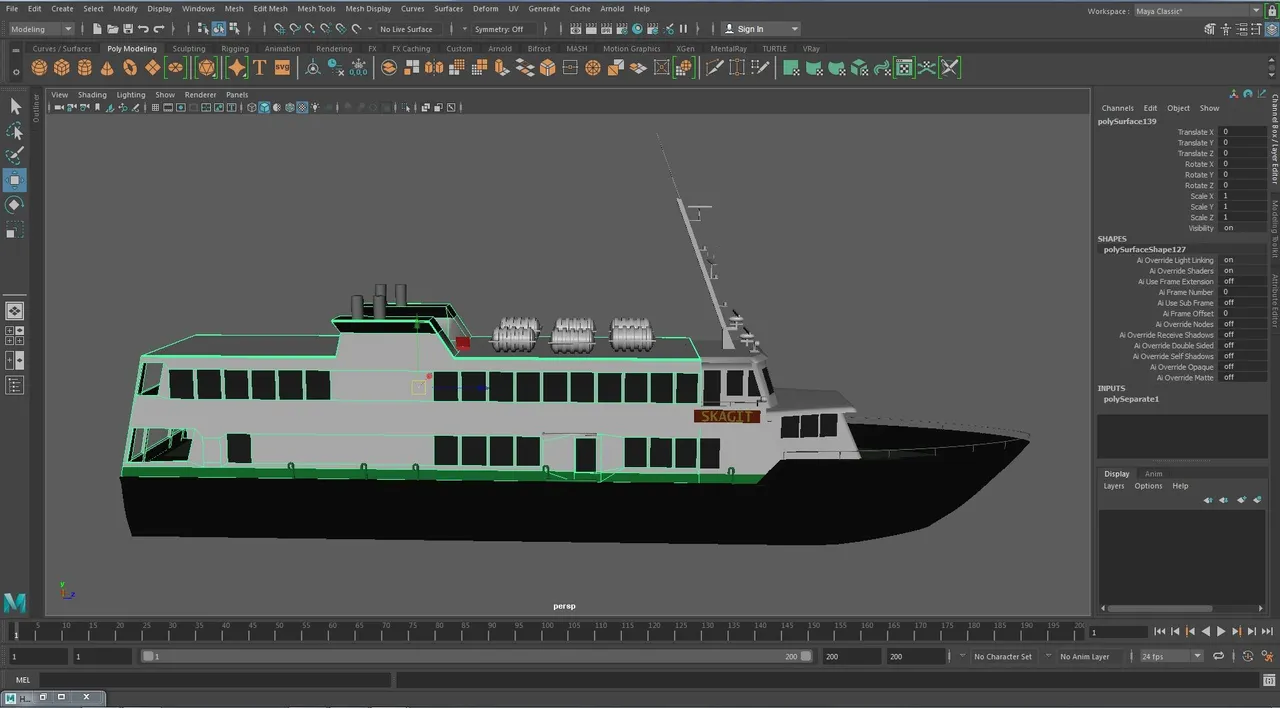Expand the Sign In dropdown
The image size is (1280, 708).
coord(761,29)
